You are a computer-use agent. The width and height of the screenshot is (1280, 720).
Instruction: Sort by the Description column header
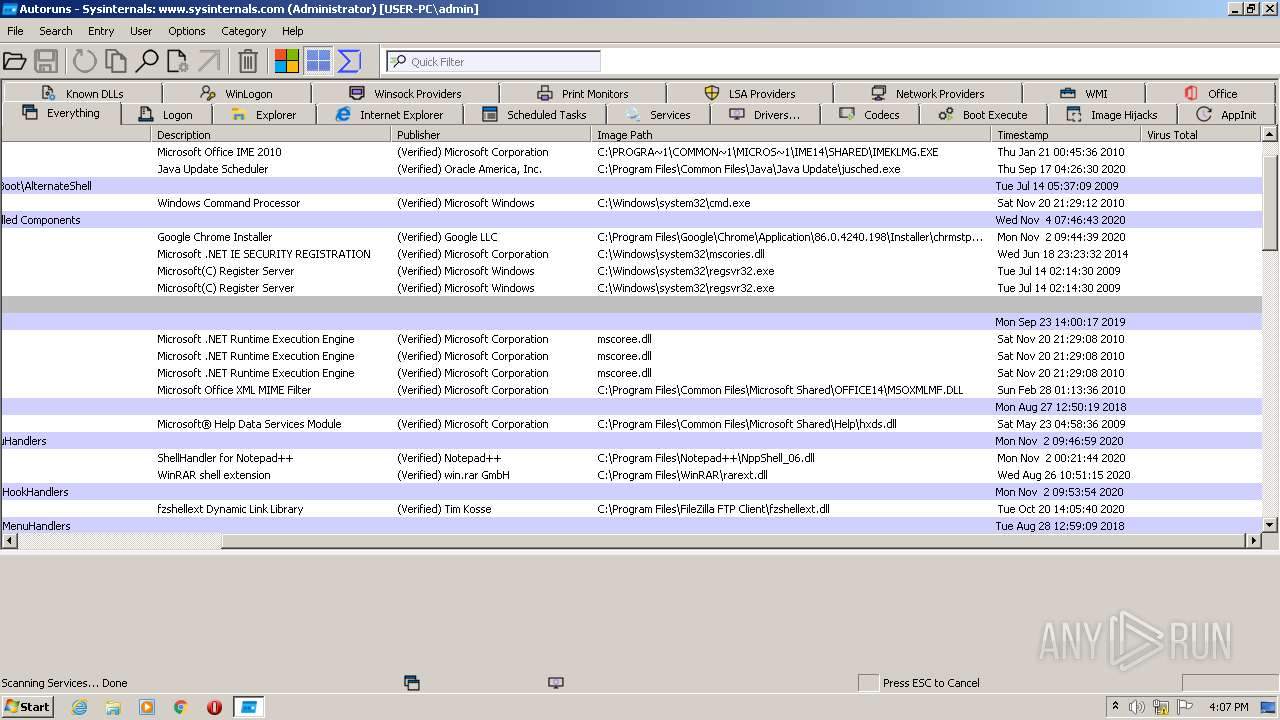271,134
